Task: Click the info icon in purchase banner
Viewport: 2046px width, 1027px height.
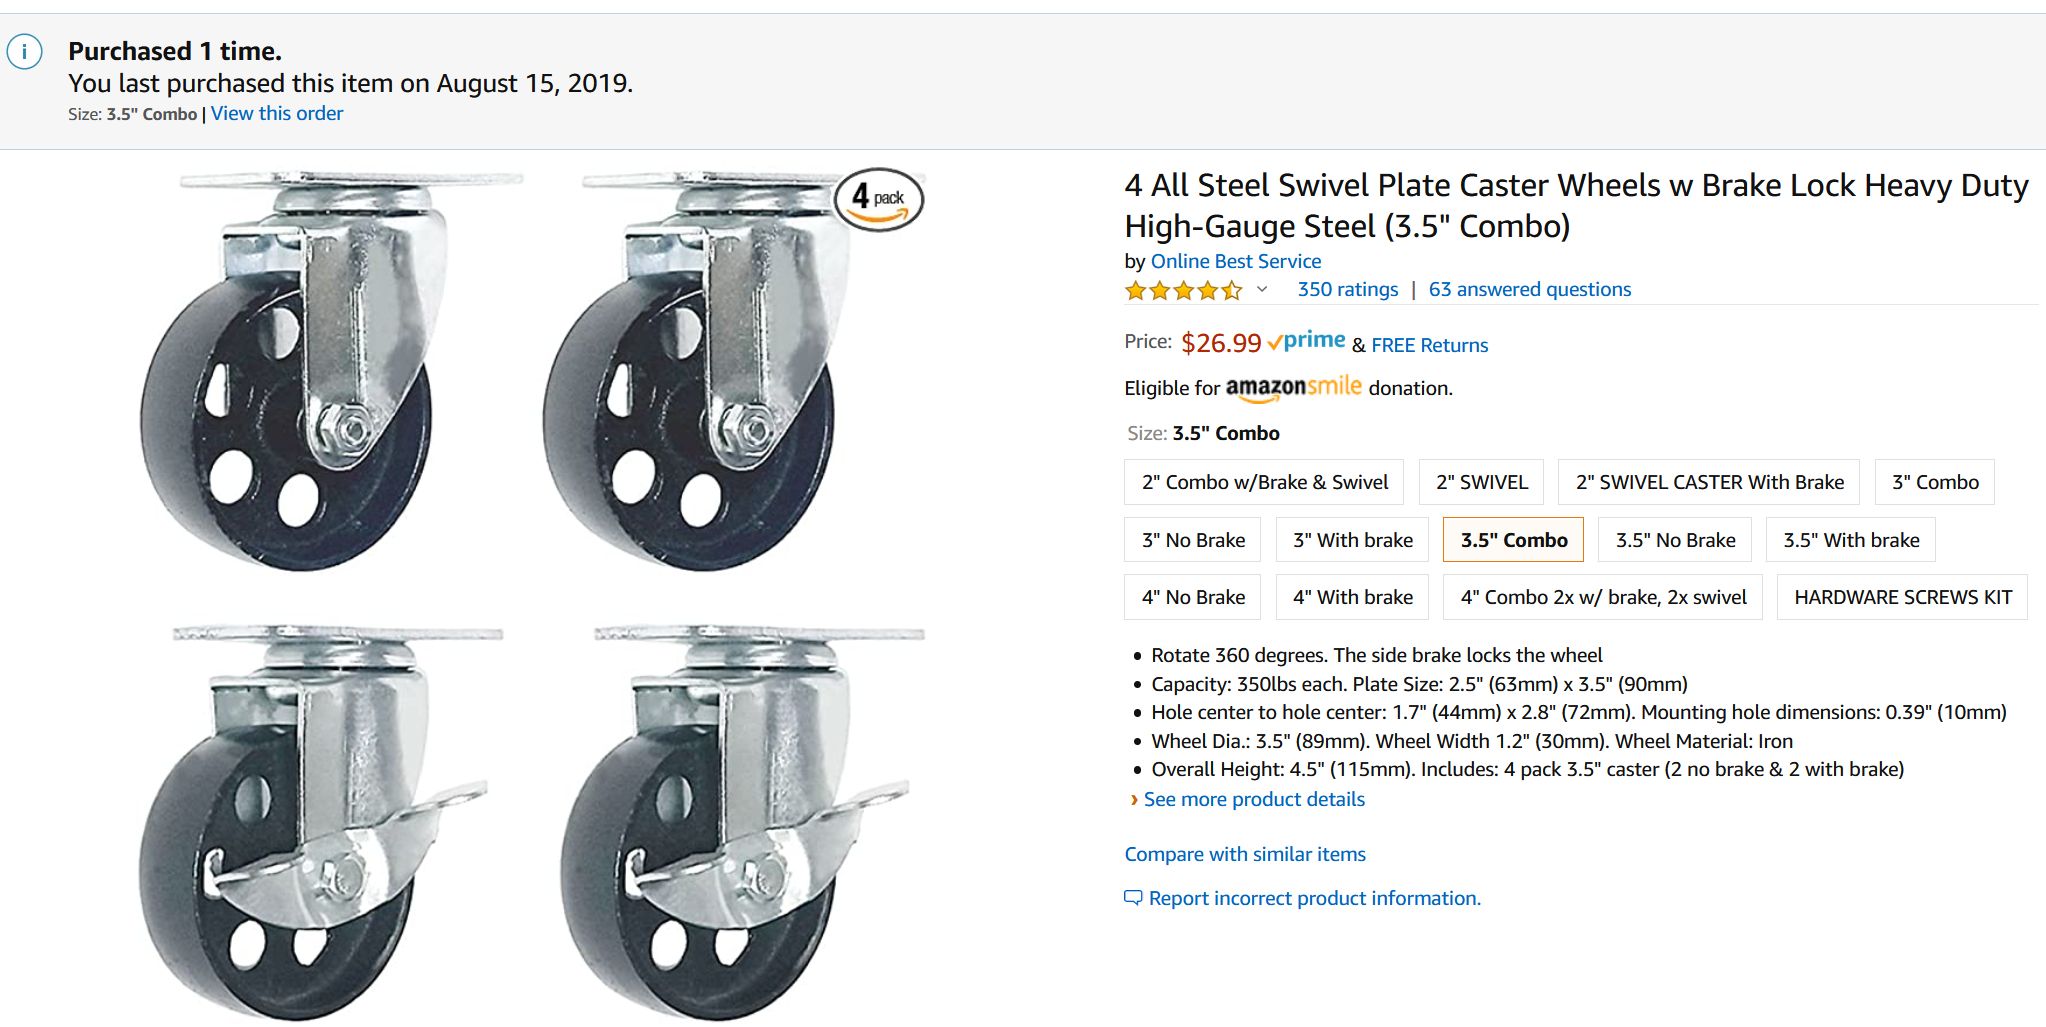Action: tap(25, 51)
